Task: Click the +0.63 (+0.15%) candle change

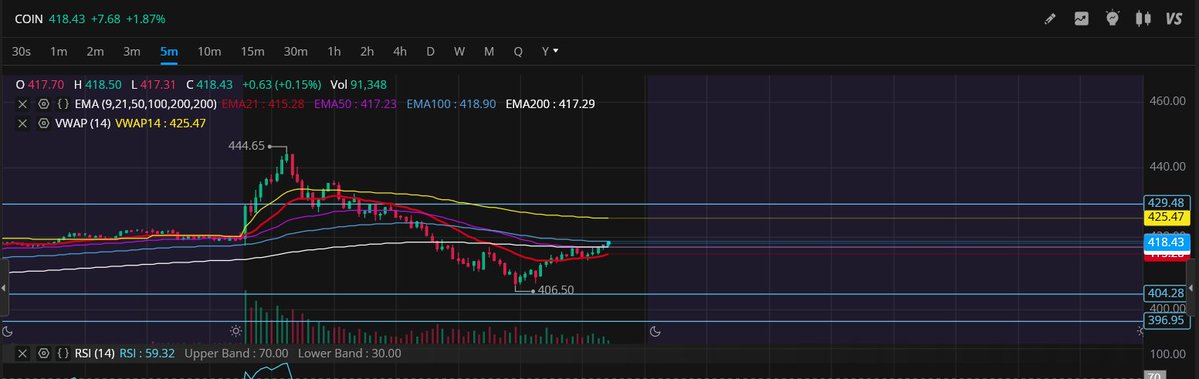Action: coord(282,85)
